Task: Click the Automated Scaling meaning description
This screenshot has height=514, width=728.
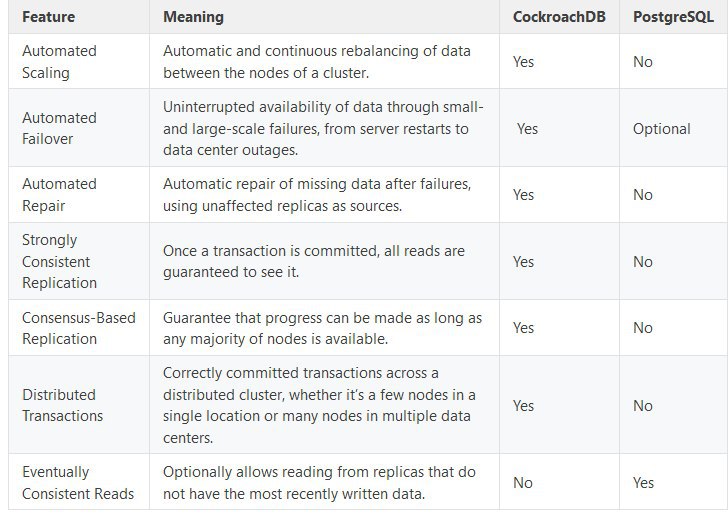Action: point(317,62)
